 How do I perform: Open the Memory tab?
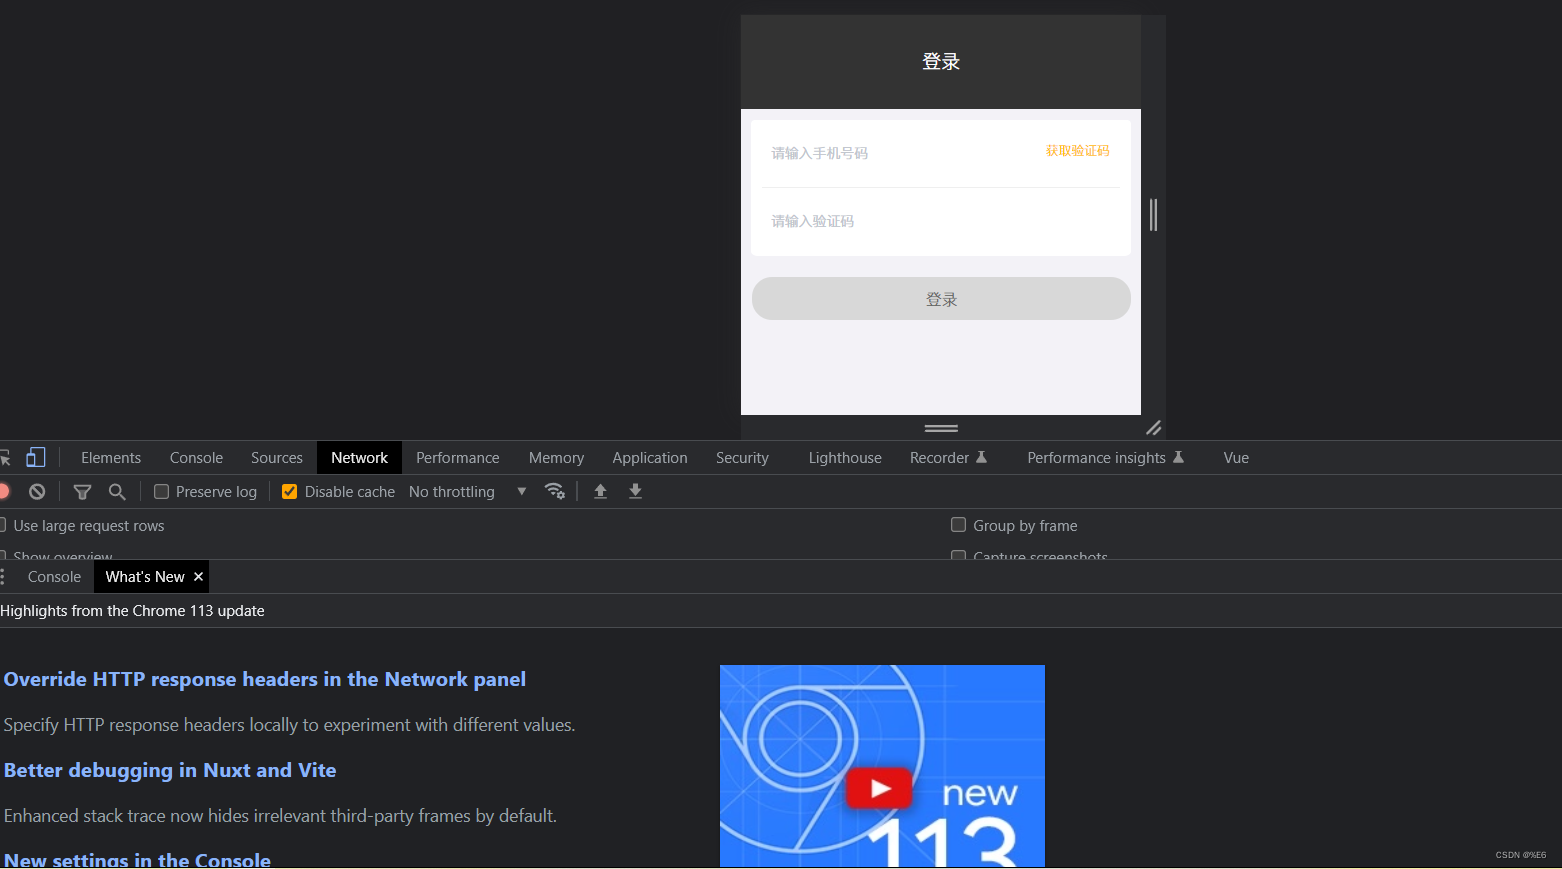point(556,457)
